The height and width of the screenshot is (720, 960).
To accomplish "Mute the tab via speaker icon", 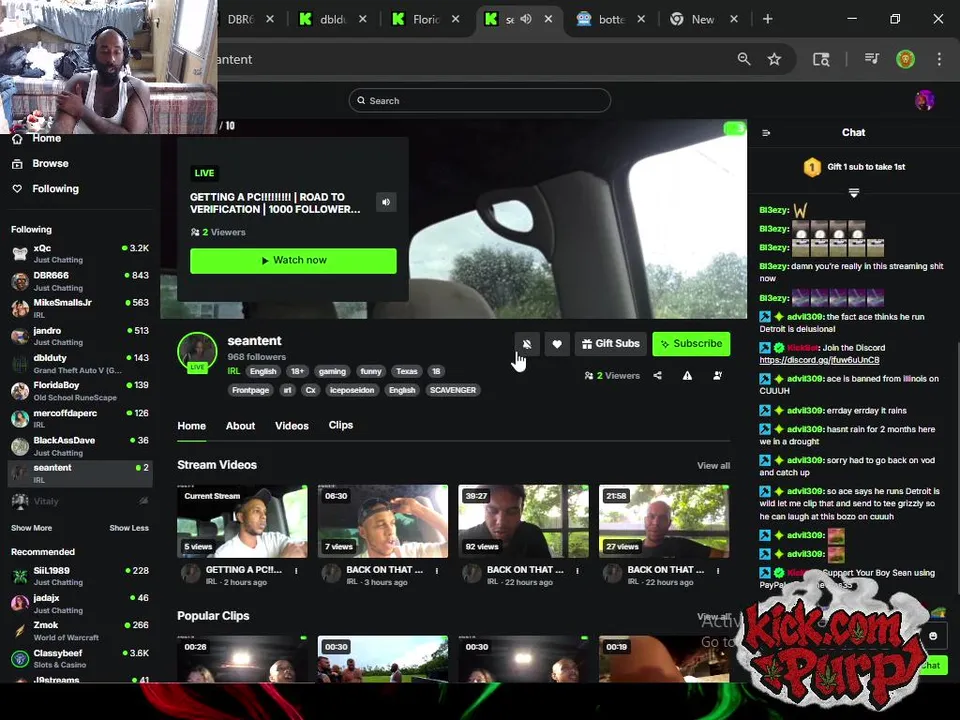I will click(526, 19).
